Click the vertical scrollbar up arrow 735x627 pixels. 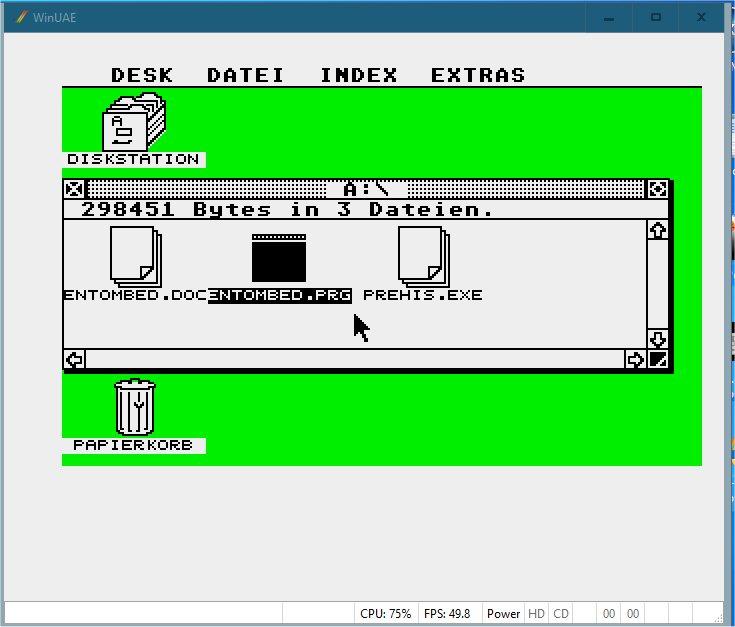point(657,230)
